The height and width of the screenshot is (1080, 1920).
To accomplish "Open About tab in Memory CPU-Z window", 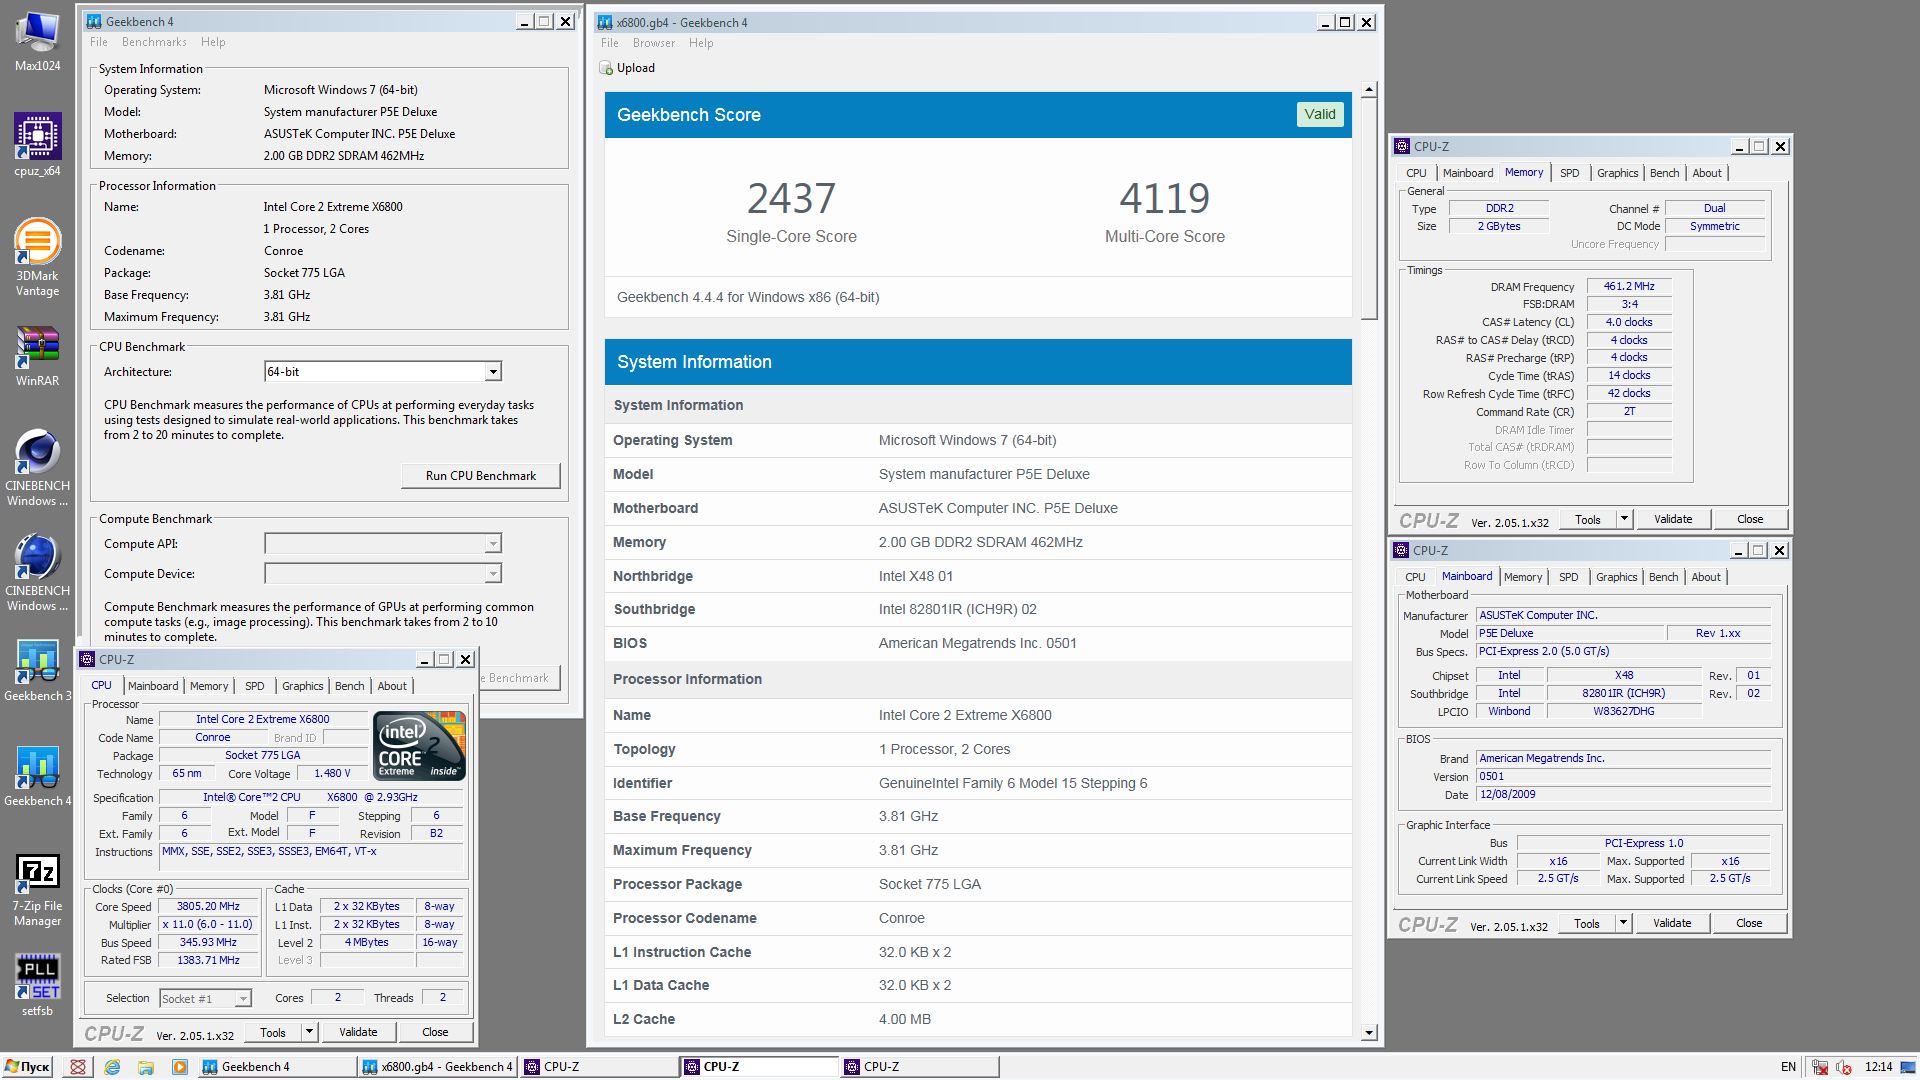I will (x=1707, y=173).
